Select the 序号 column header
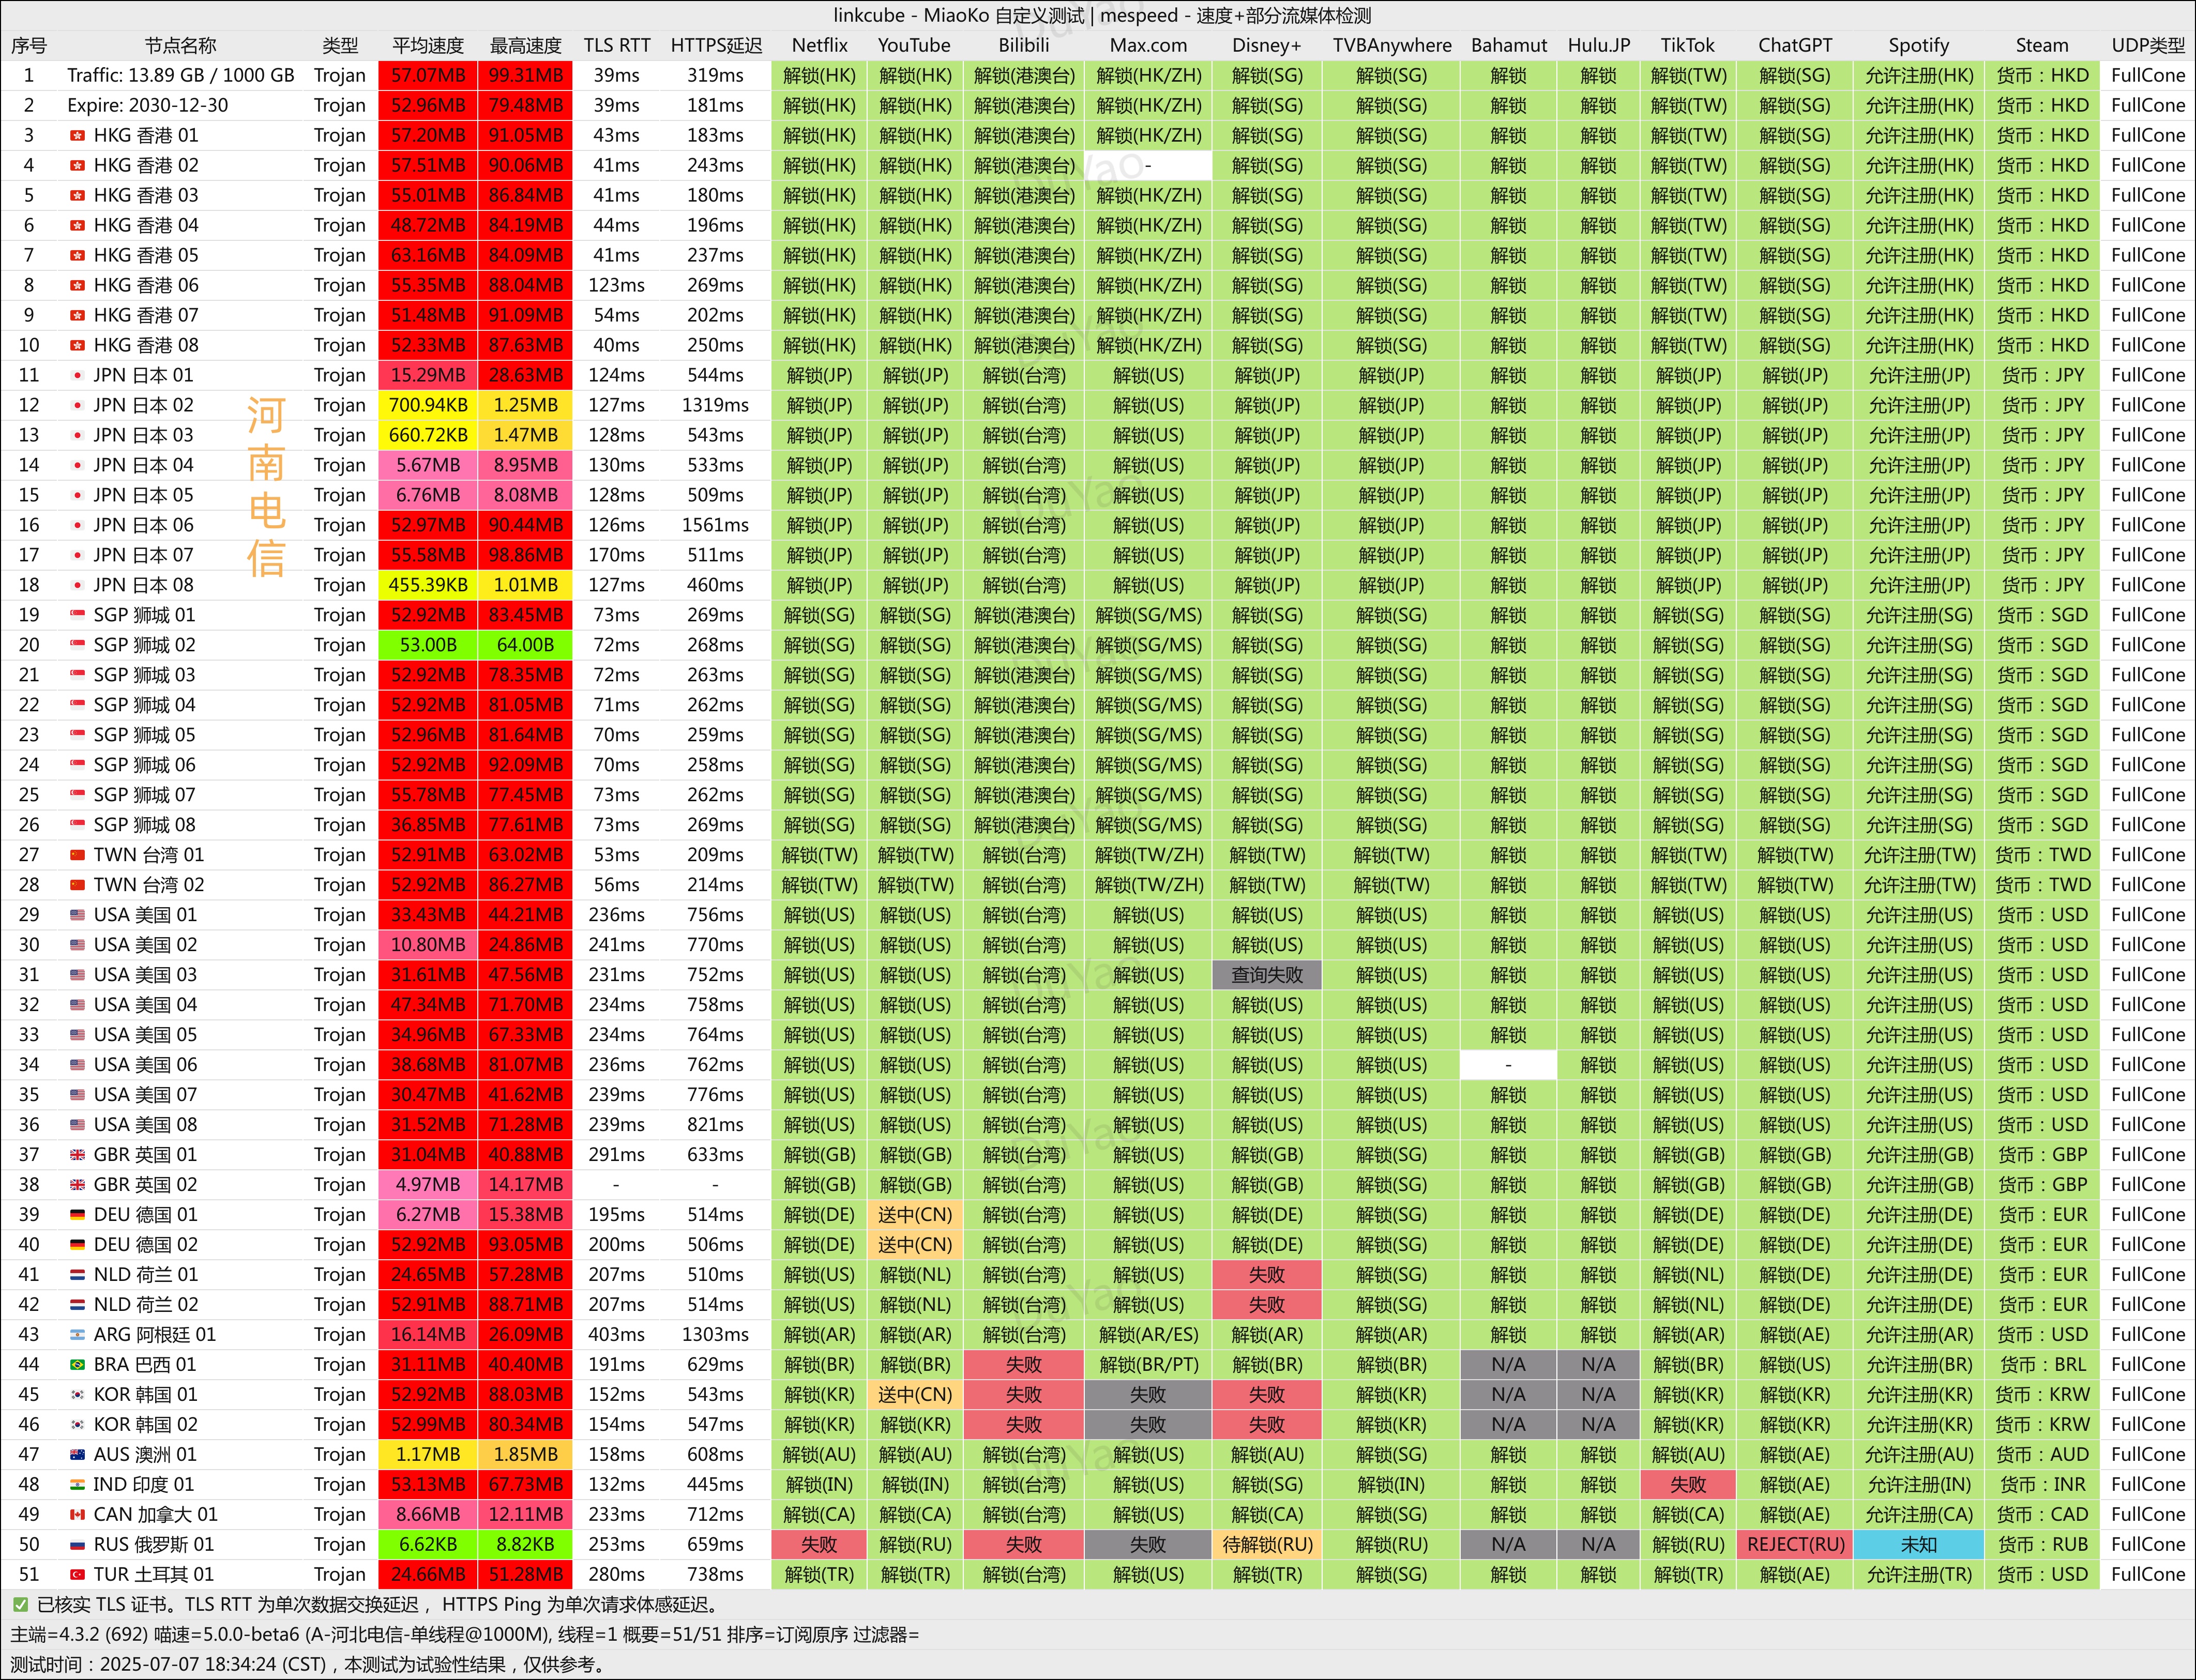The height and width of the screenshot is (1680, 2196). [29, 45]
